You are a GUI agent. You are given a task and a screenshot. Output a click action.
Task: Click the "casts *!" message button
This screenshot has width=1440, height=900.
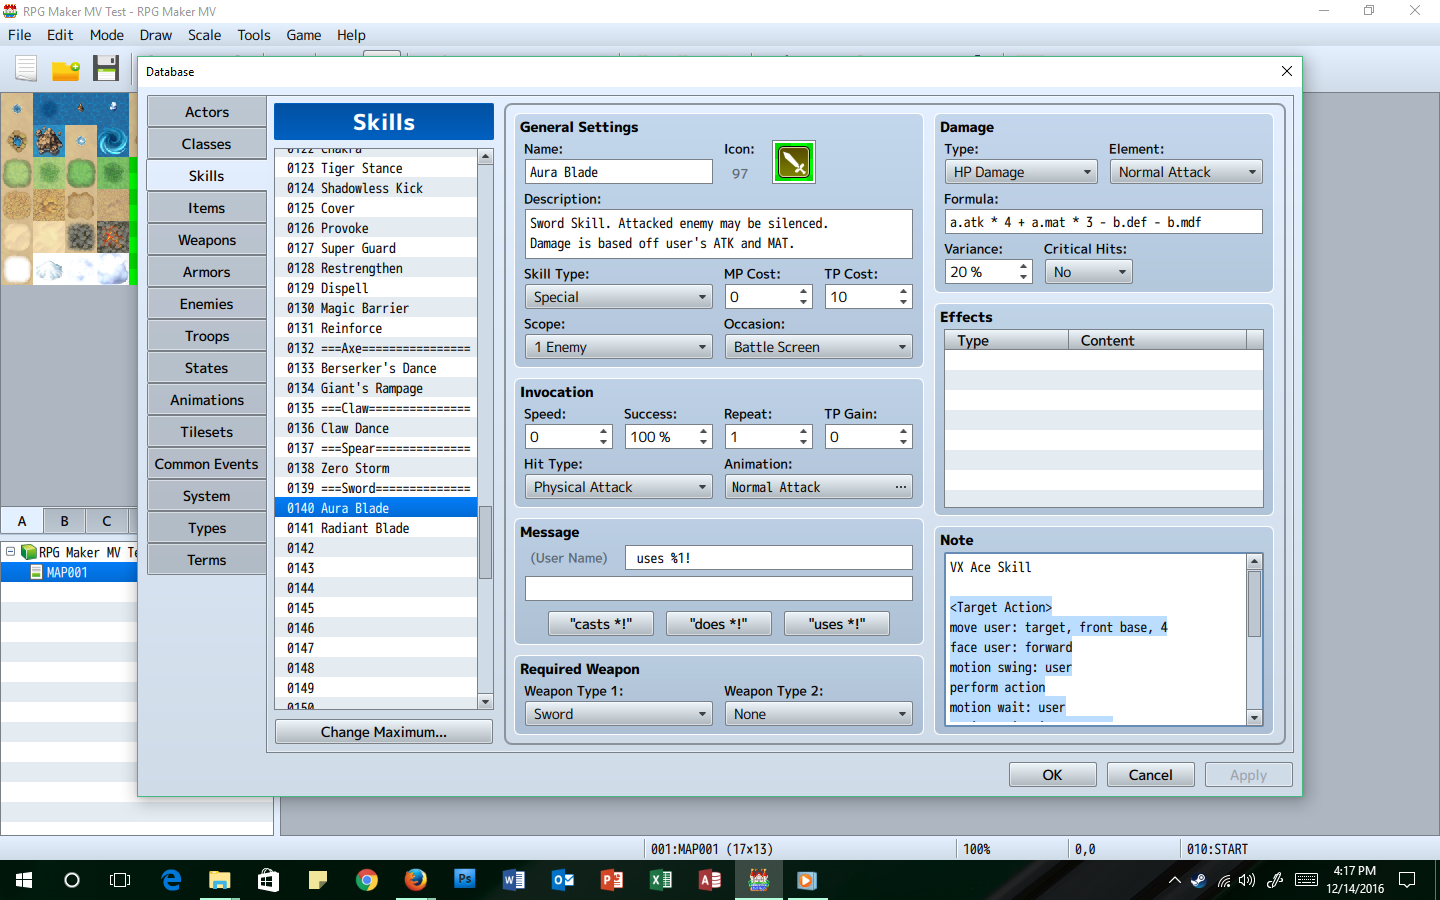[601, 624]
